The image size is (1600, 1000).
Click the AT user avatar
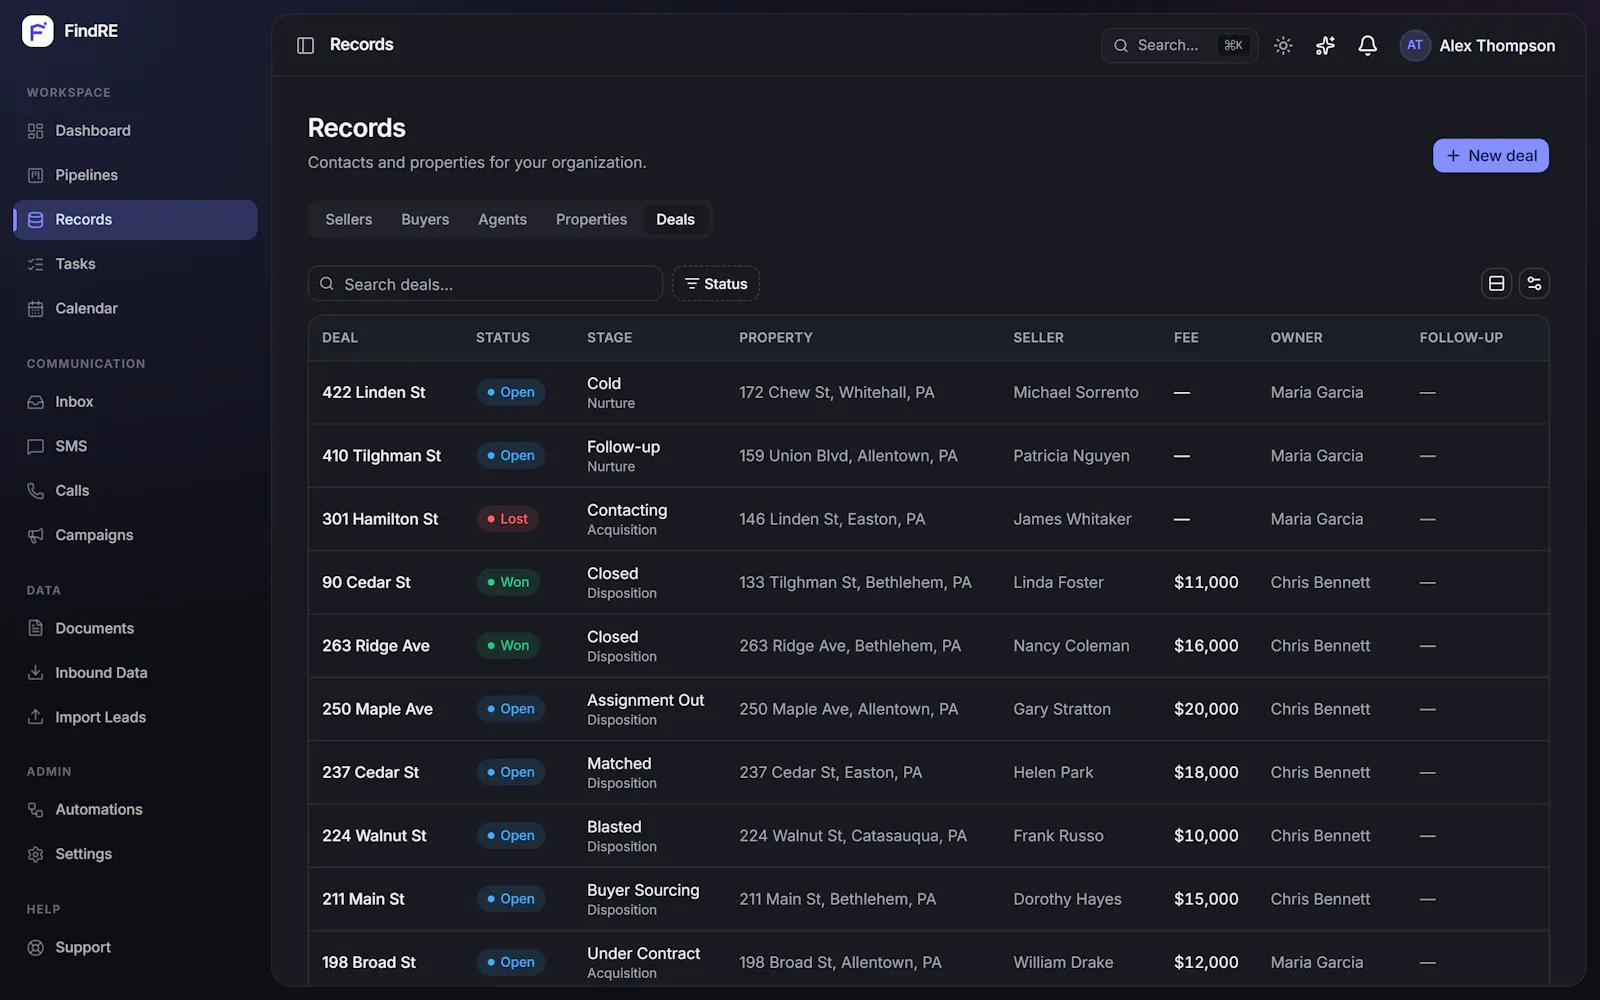tap(1415, 45)
